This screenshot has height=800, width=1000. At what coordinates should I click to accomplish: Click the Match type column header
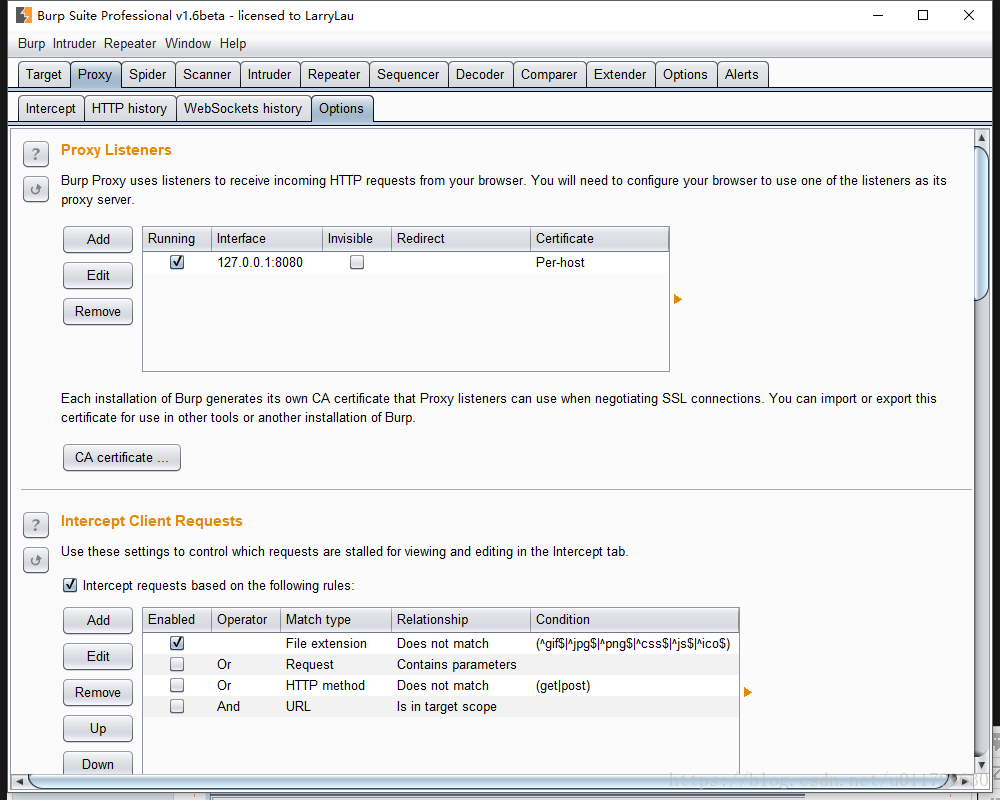[336, 619]
